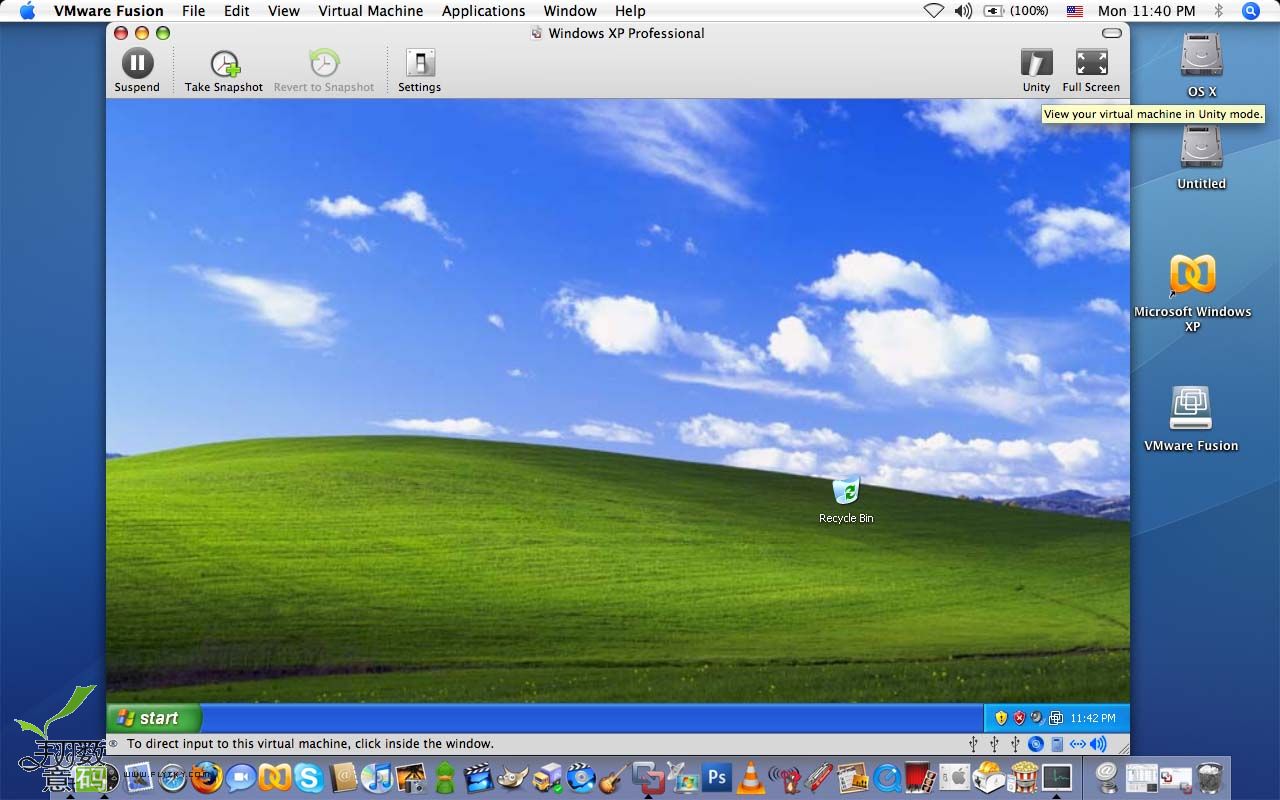Open the Virtual Machine menu
Image resolution: width=1280 pixels, height=800 pixels.
pos(371,11)
